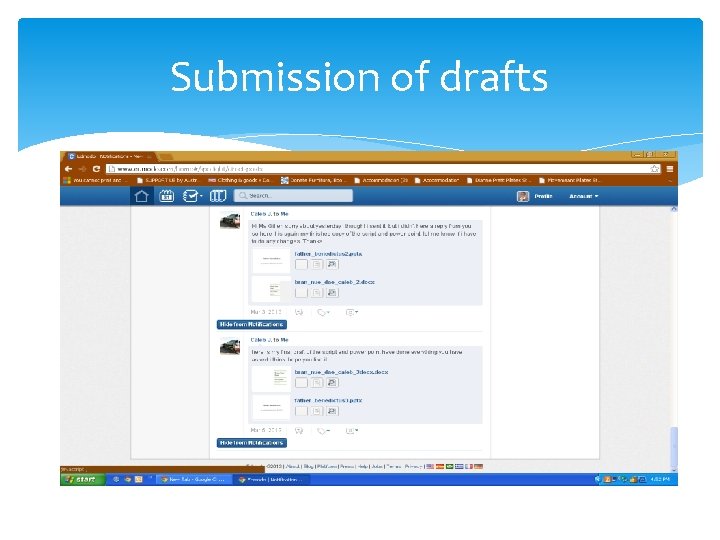This screenshot has height=540, width=720.
Task: Click Hide from Notifications under Mar 6 post
Action: point(252,443)
